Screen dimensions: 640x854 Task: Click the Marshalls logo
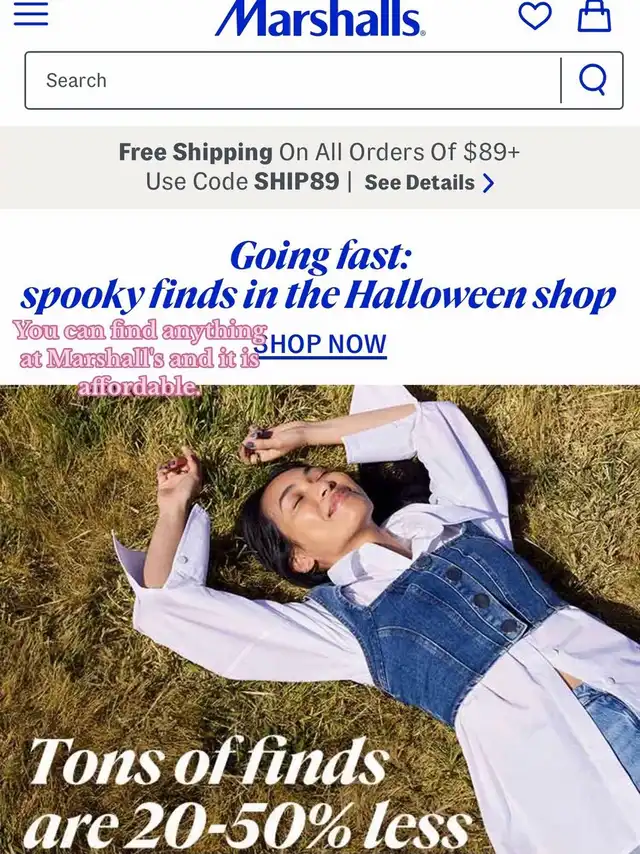320,18
